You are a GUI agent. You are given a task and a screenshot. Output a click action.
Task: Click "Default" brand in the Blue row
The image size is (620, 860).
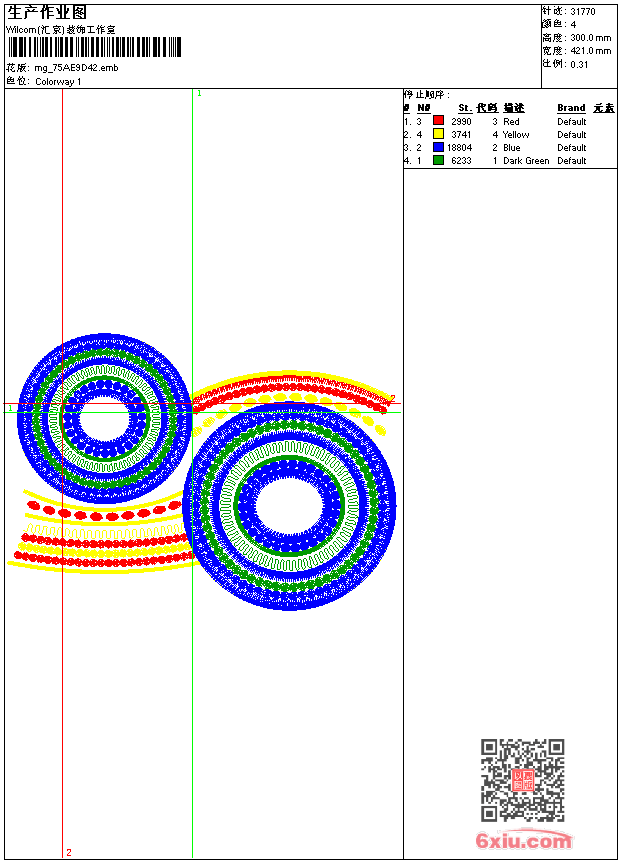point(571,148)
